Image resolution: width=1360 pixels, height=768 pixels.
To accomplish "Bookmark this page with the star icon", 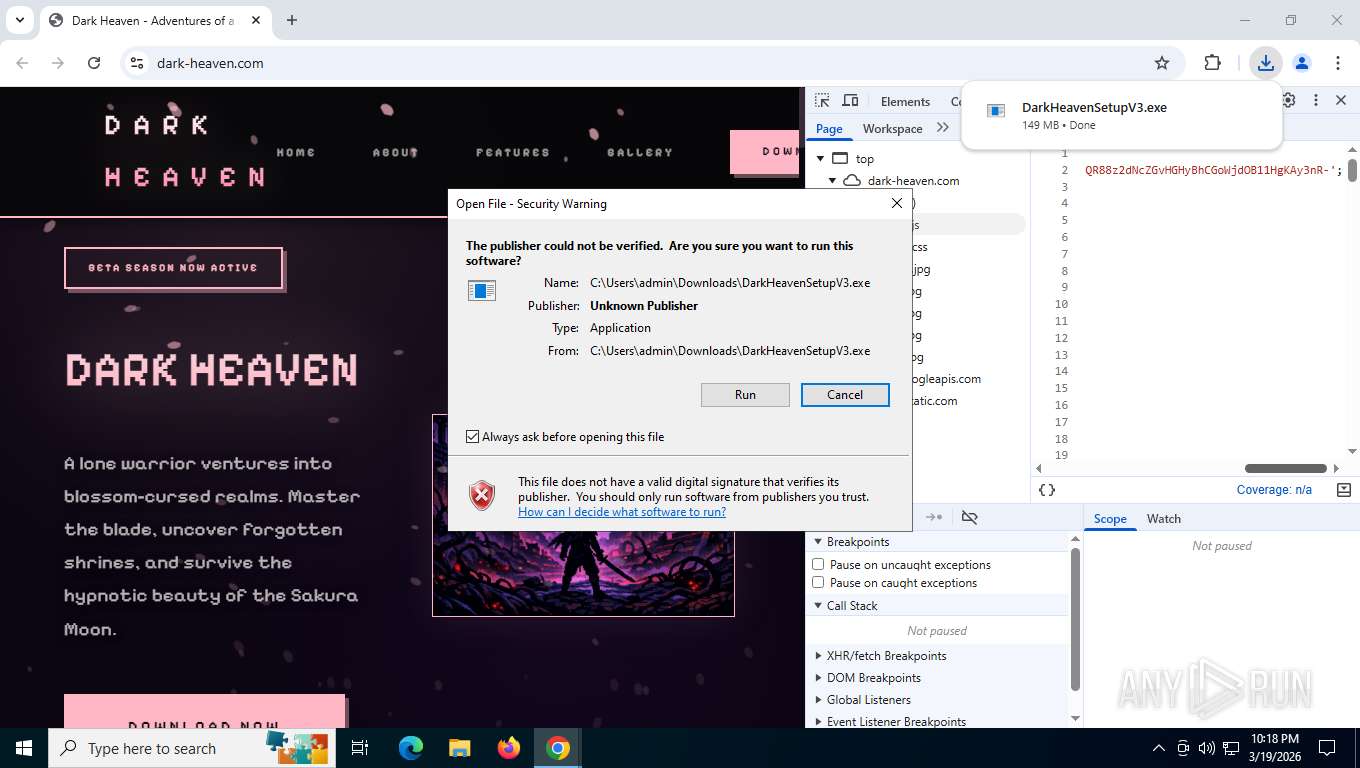I will point(1162,63).
